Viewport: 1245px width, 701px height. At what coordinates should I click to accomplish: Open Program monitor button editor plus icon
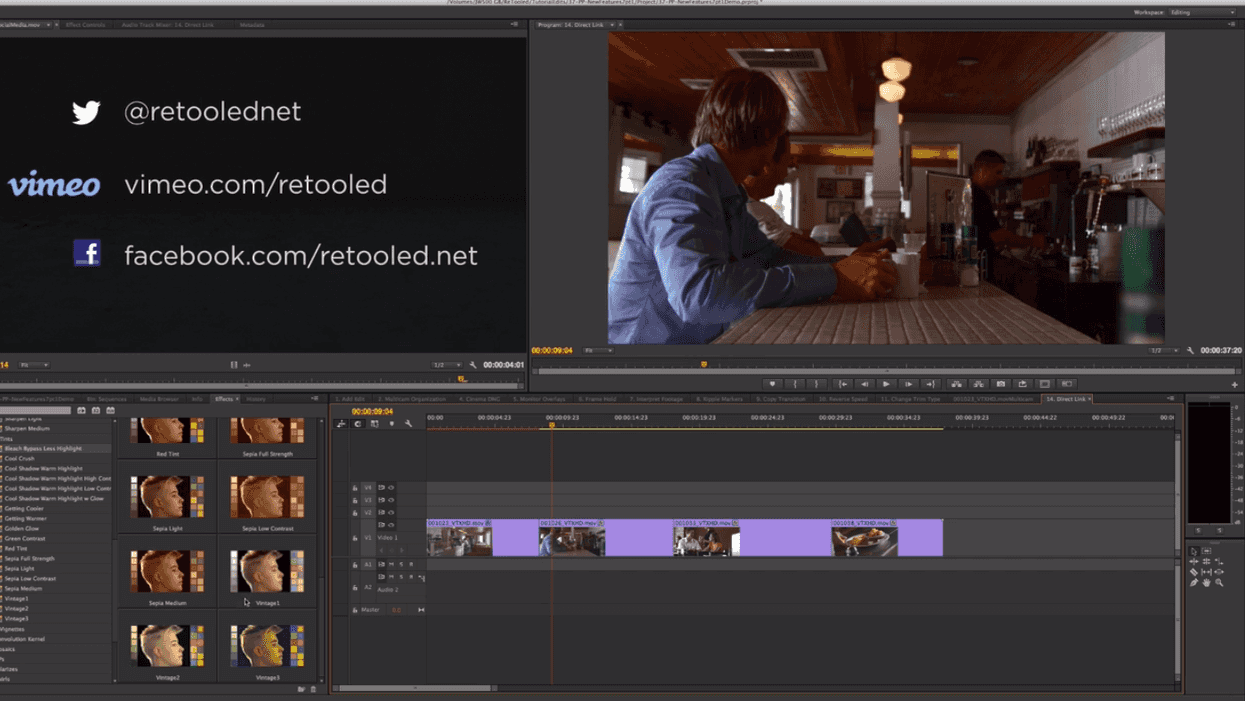click(x=1235, y=385)
